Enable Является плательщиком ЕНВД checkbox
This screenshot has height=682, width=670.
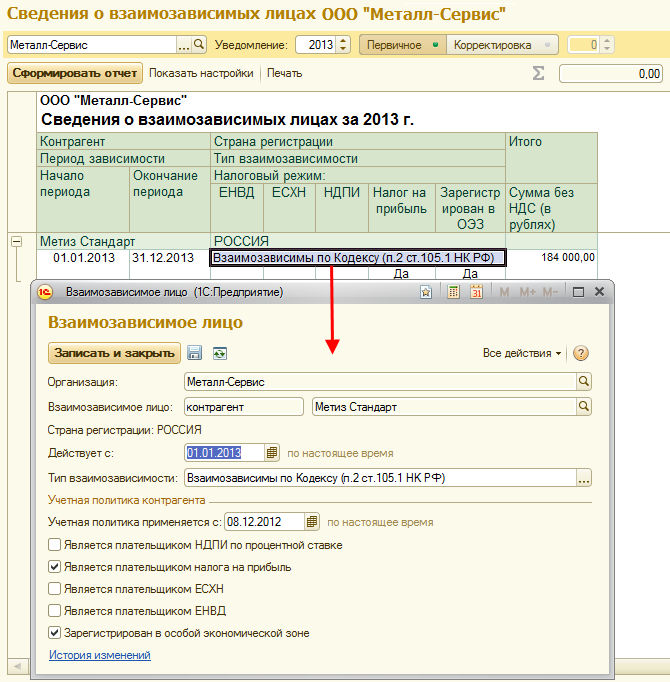pyautogui.click(x=54, y=611)
